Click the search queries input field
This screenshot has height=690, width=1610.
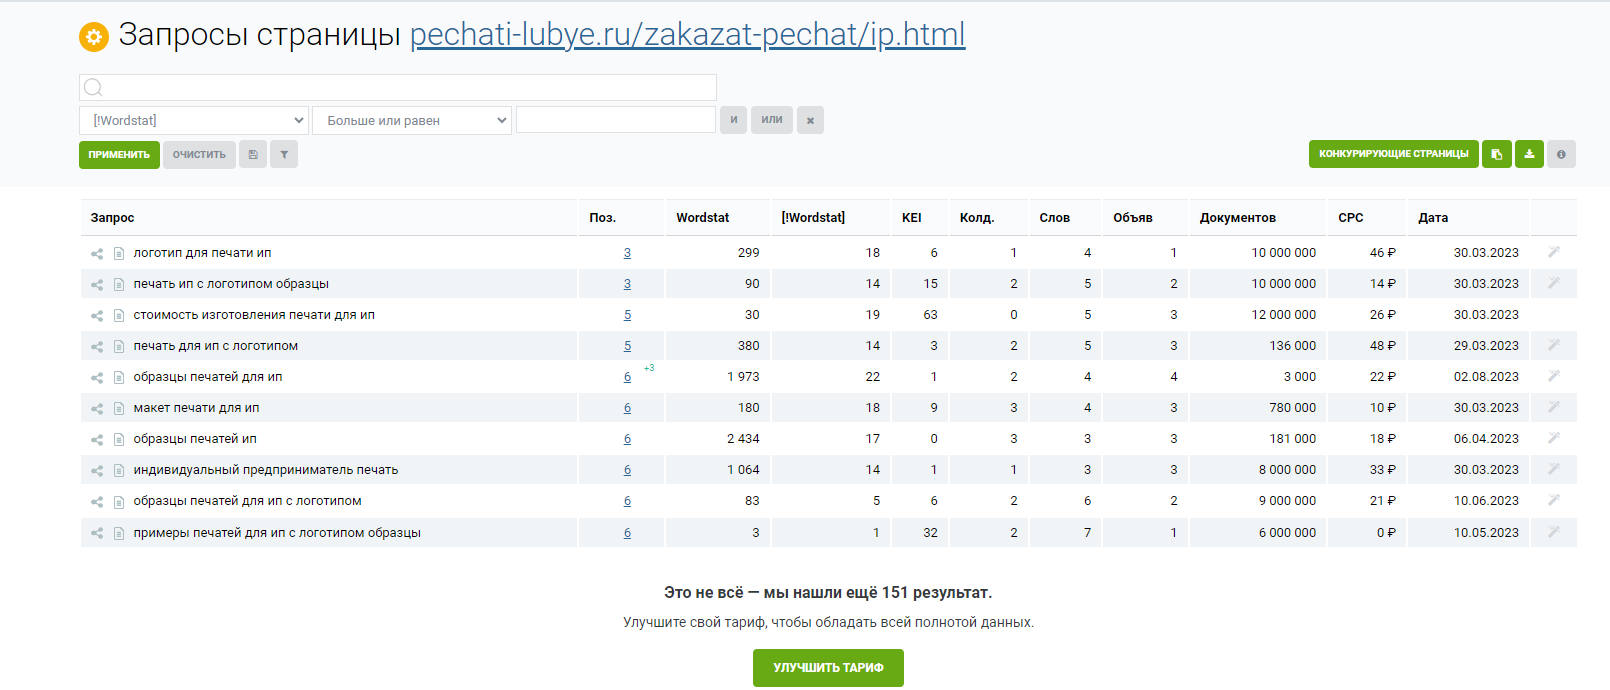point(398,87)
